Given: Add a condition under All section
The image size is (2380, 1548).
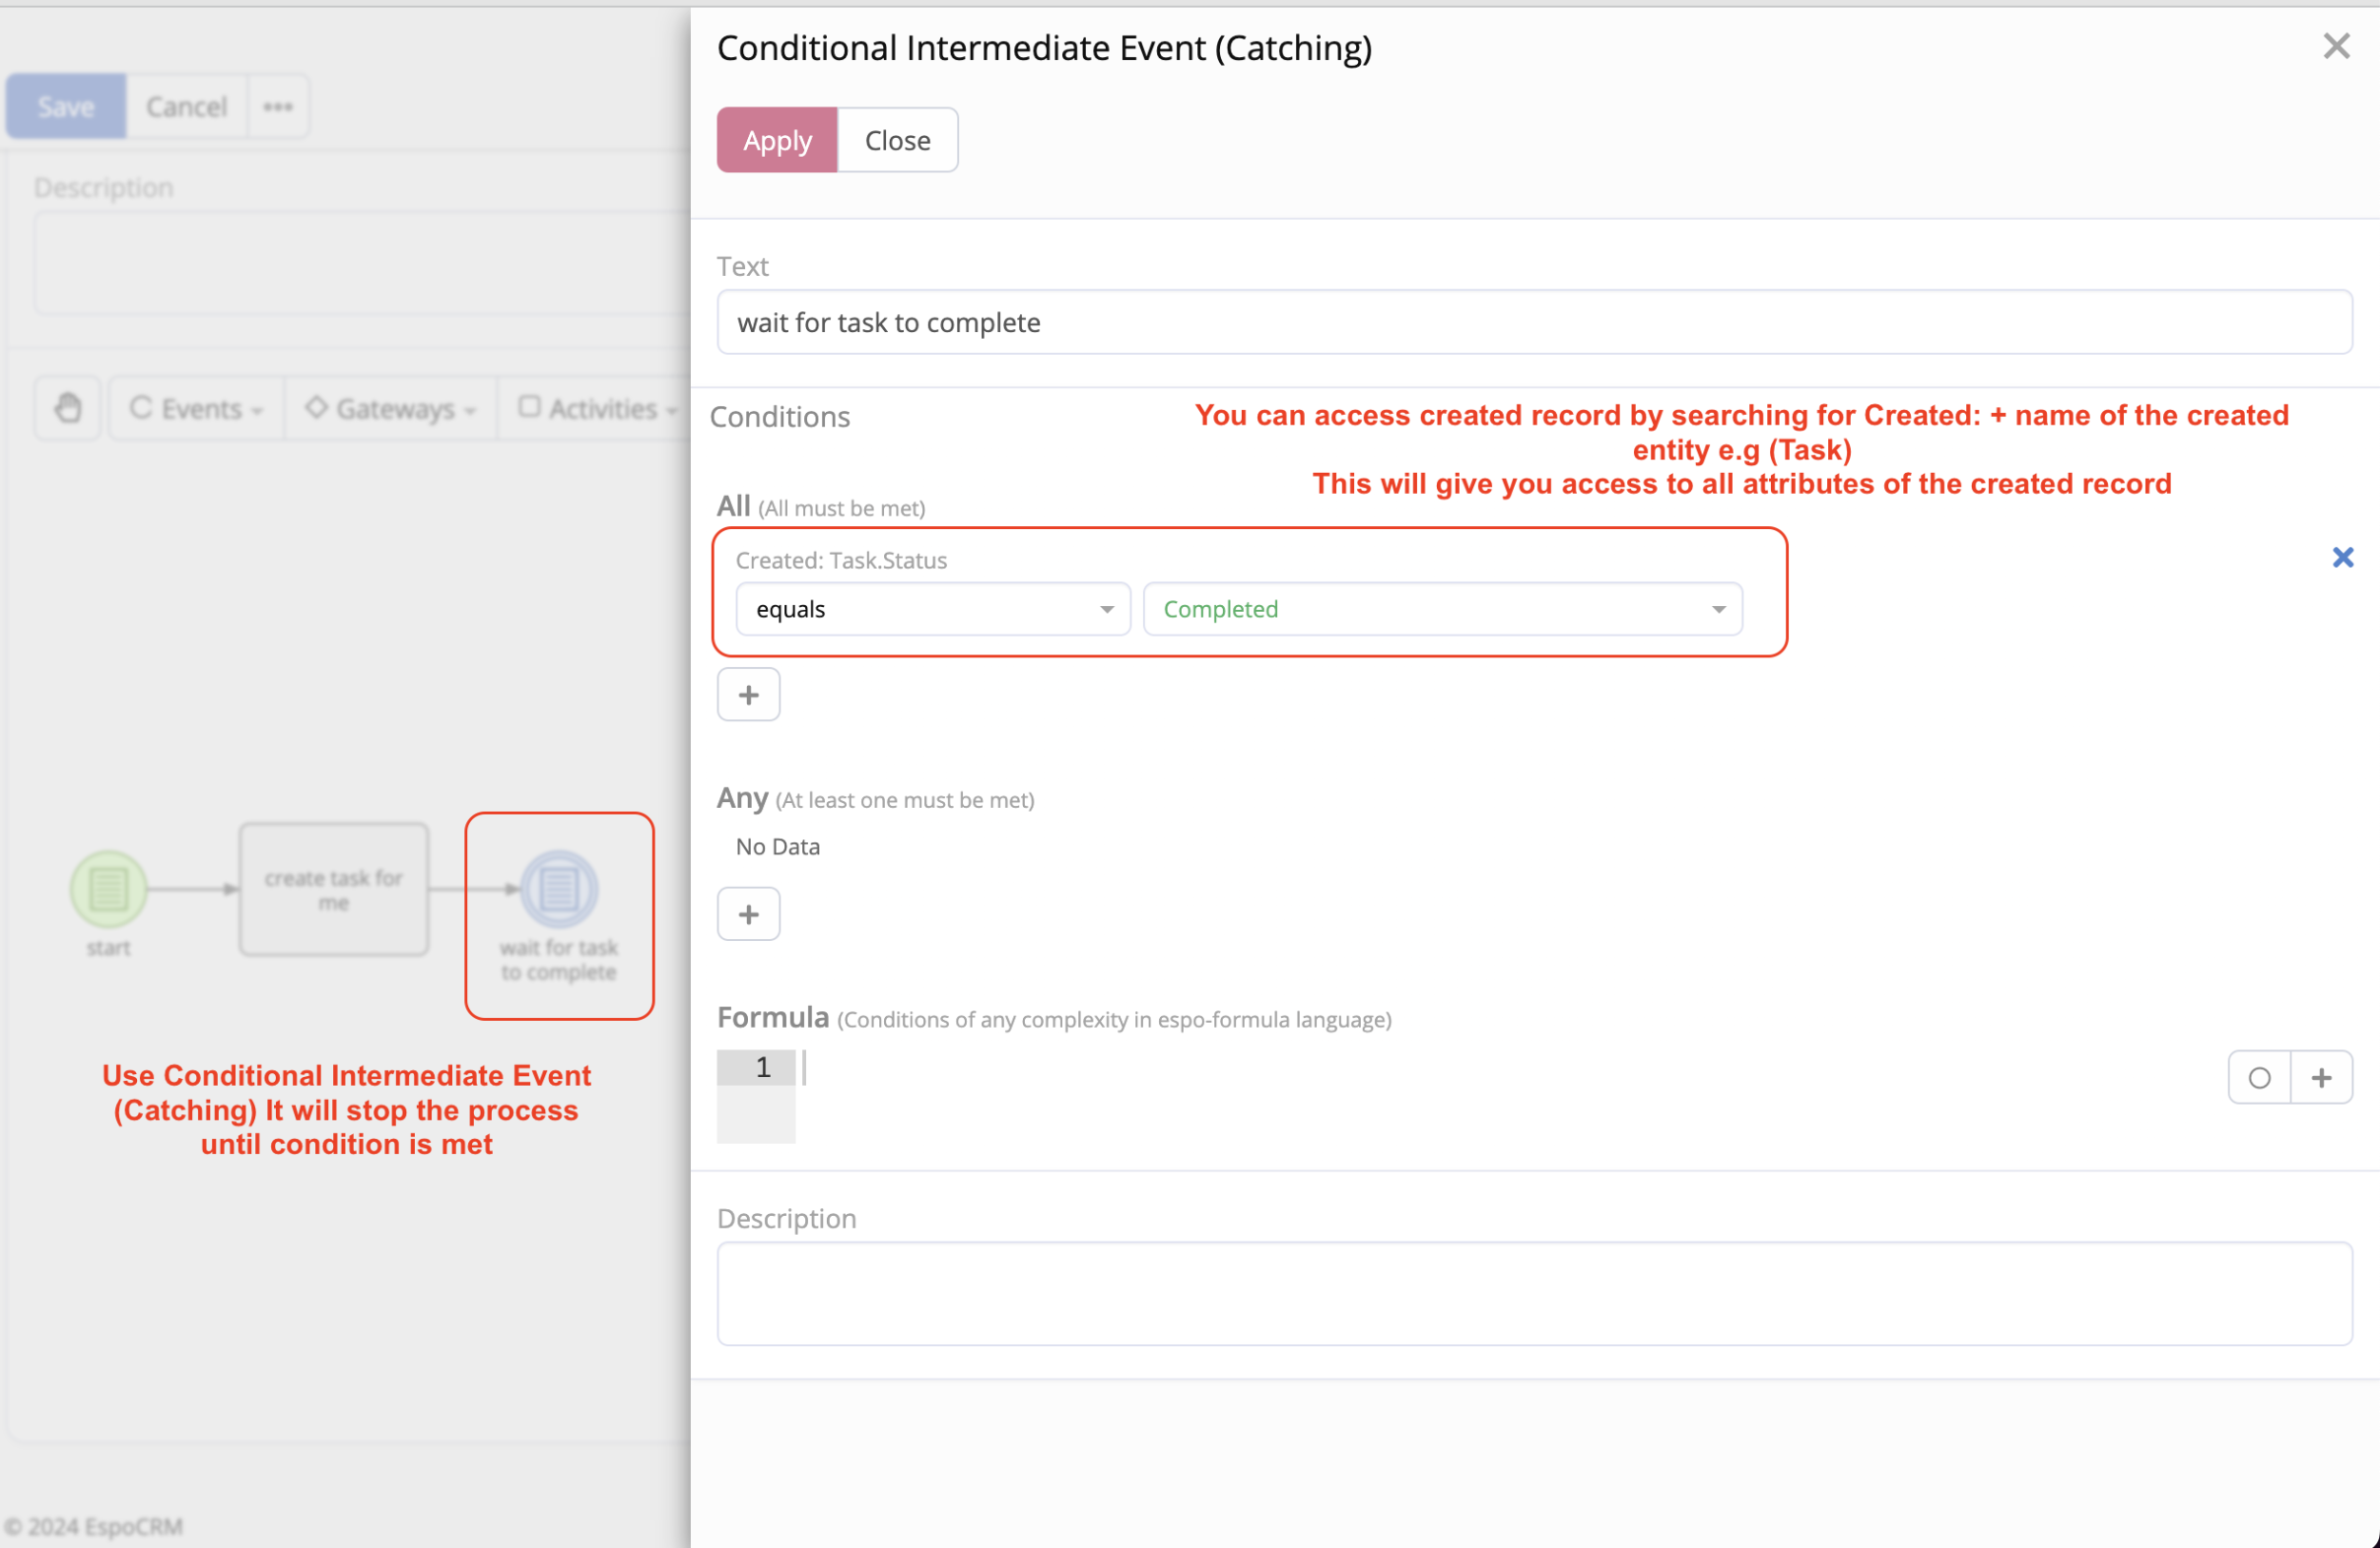Looking at the screenshot, I should (x=748, y=695).
